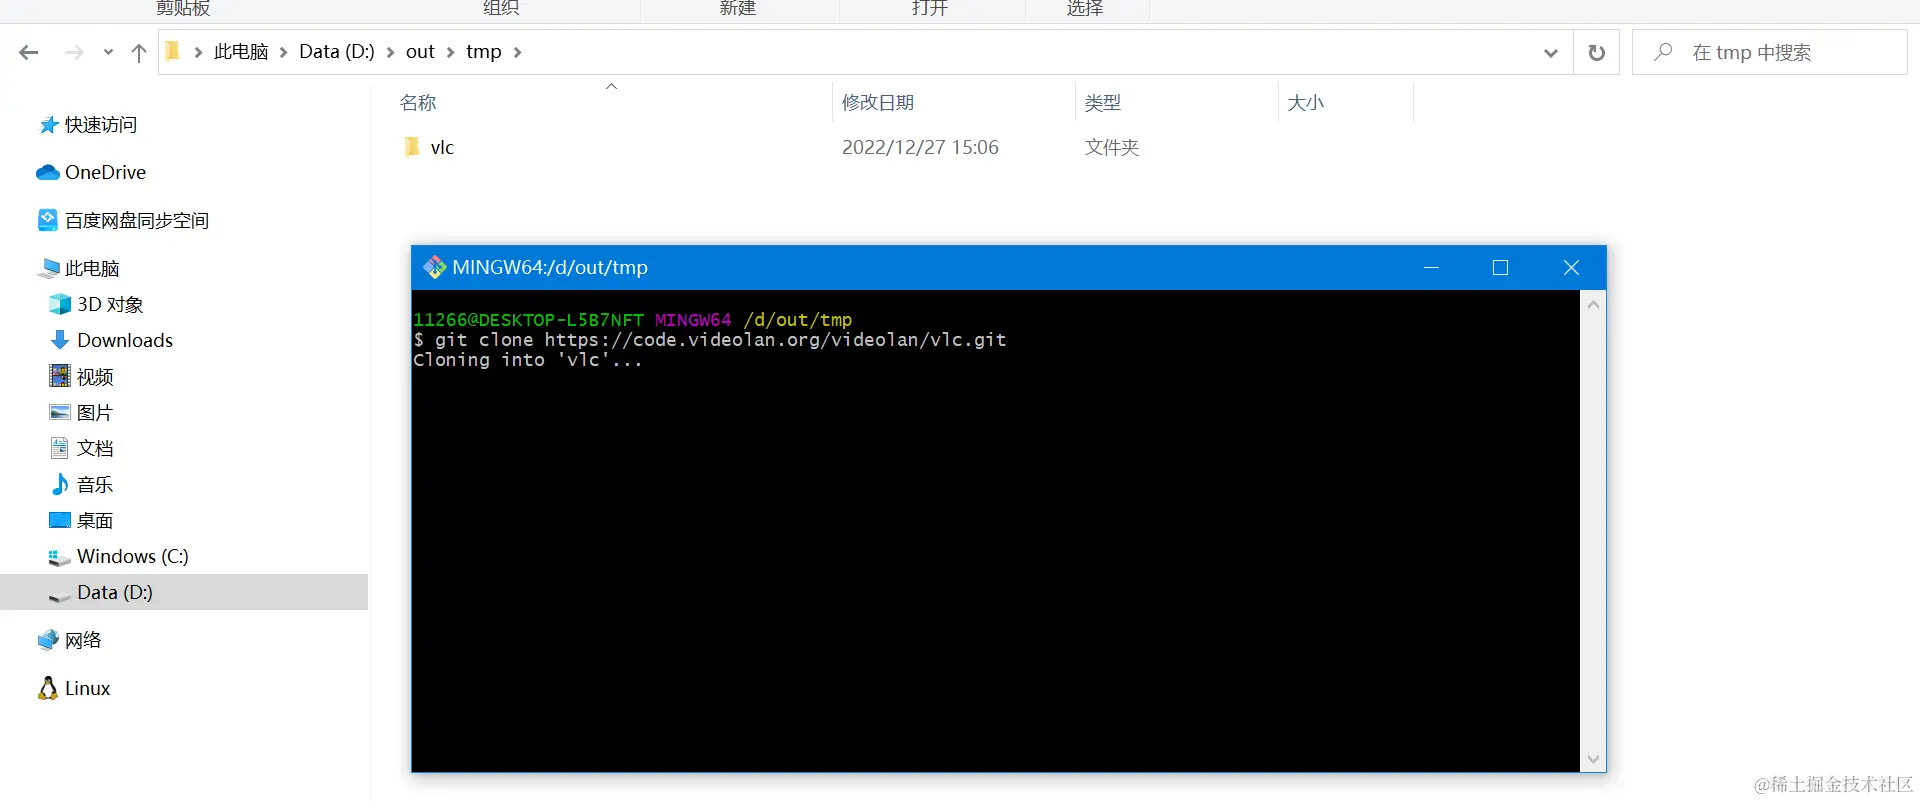Screen dimensions: 1920x801
Task: Click the 快速访问 star icon
Action: tap(48, 125)
